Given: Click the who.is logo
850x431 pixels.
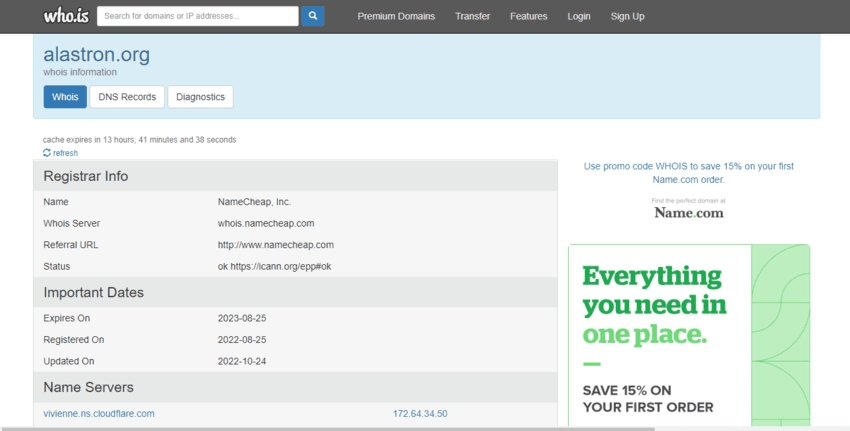Looking at the screenshot, I should point(67,16).
